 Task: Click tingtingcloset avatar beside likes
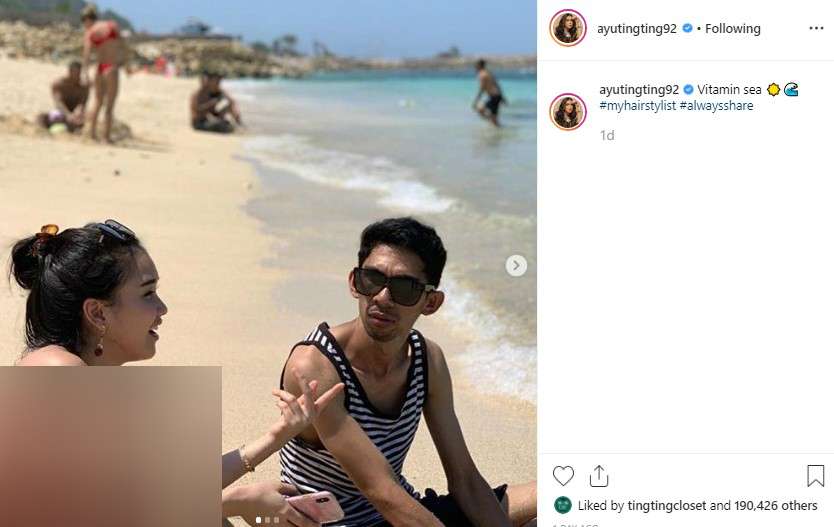pos(563,505)
